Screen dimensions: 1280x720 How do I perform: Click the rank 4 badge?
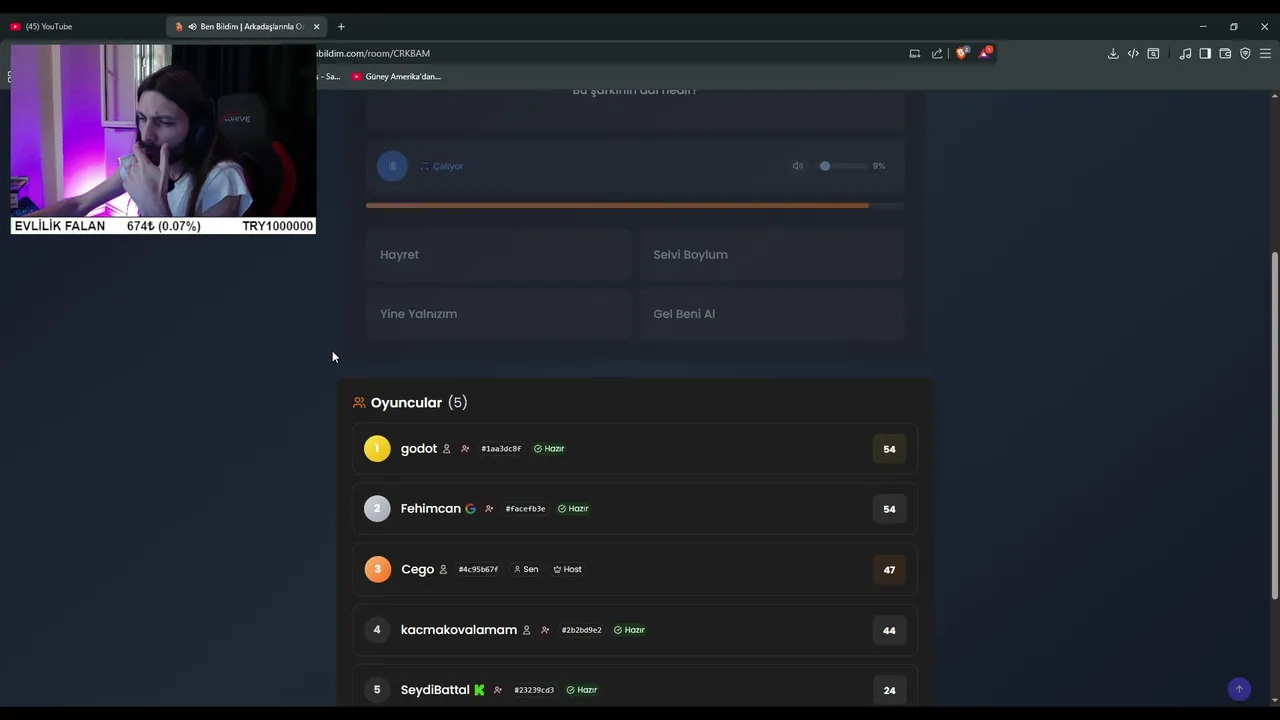(377, 629)
